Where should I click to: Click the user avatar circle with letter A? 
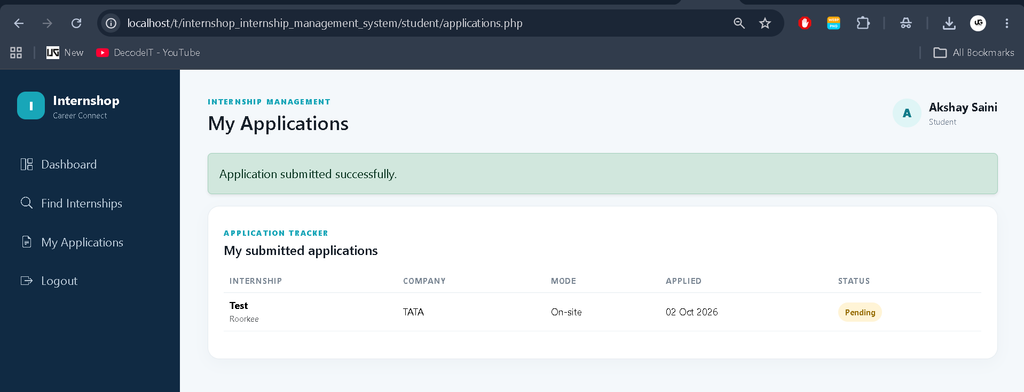coord(906,113)
